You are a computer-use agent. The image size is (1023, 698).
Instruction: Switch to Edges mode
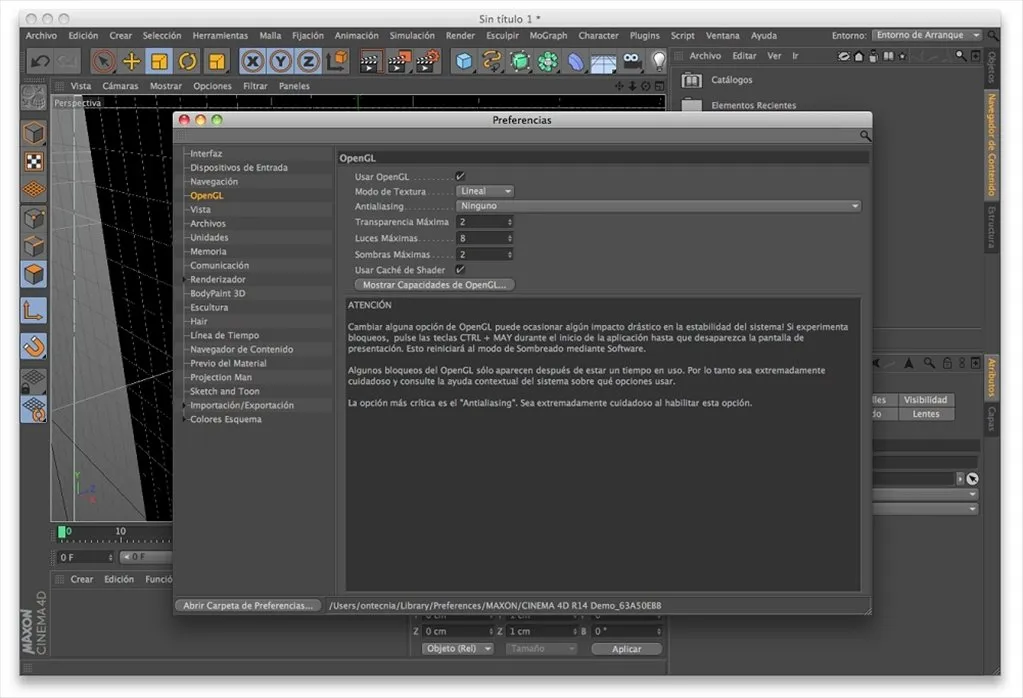tap(33, 247)
